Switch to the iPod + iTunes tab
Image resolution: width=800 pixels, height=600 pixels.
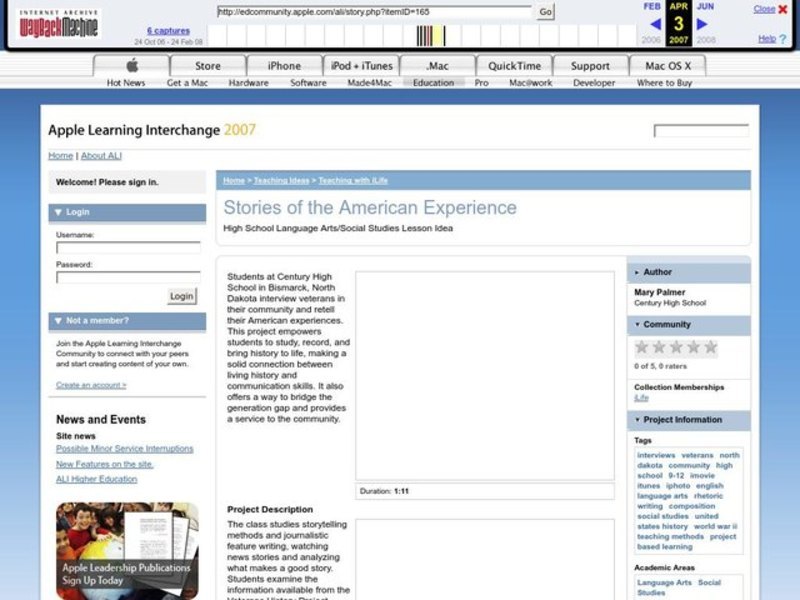coord(361,64)
